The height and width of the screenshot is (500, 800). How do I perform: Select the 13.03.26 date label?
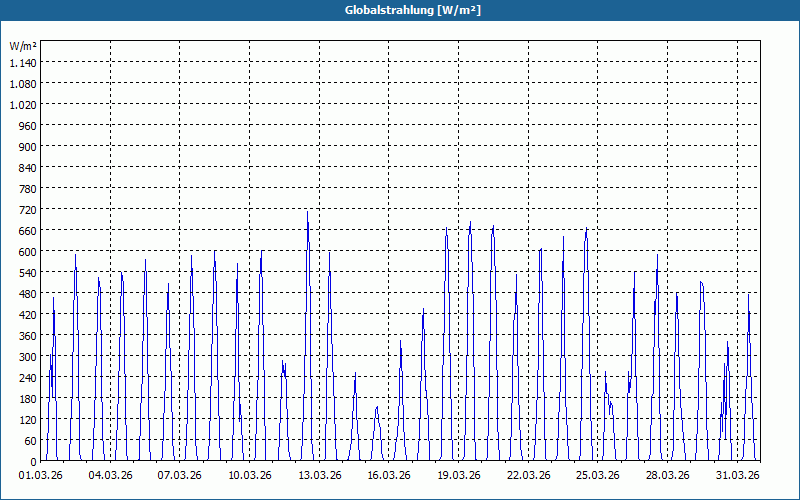319,475
